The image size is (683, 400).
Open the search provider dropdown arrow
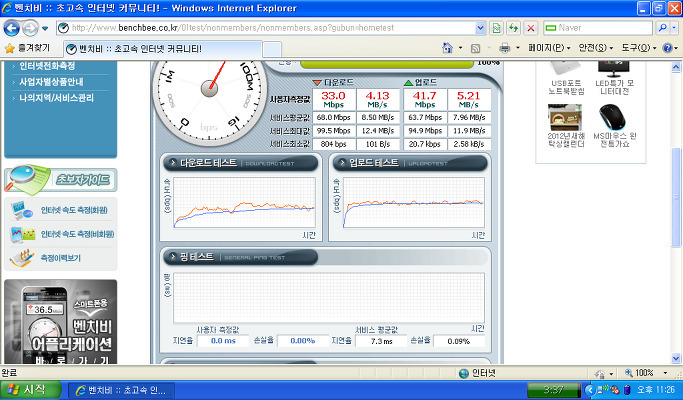[674, 28]
